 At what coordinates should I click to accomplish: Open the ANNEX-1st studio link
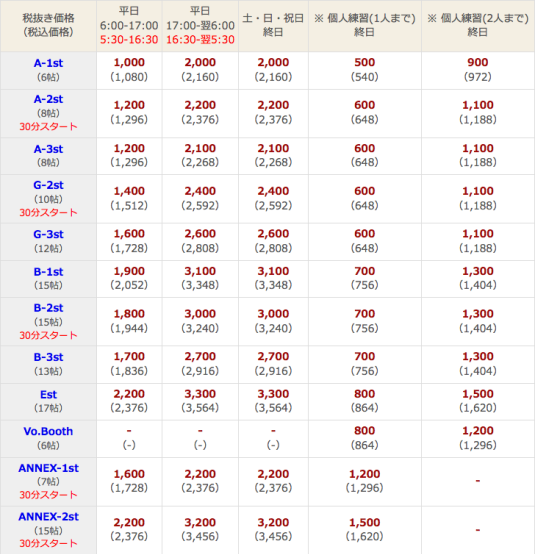pyautogui.click(x=48, y=468)
